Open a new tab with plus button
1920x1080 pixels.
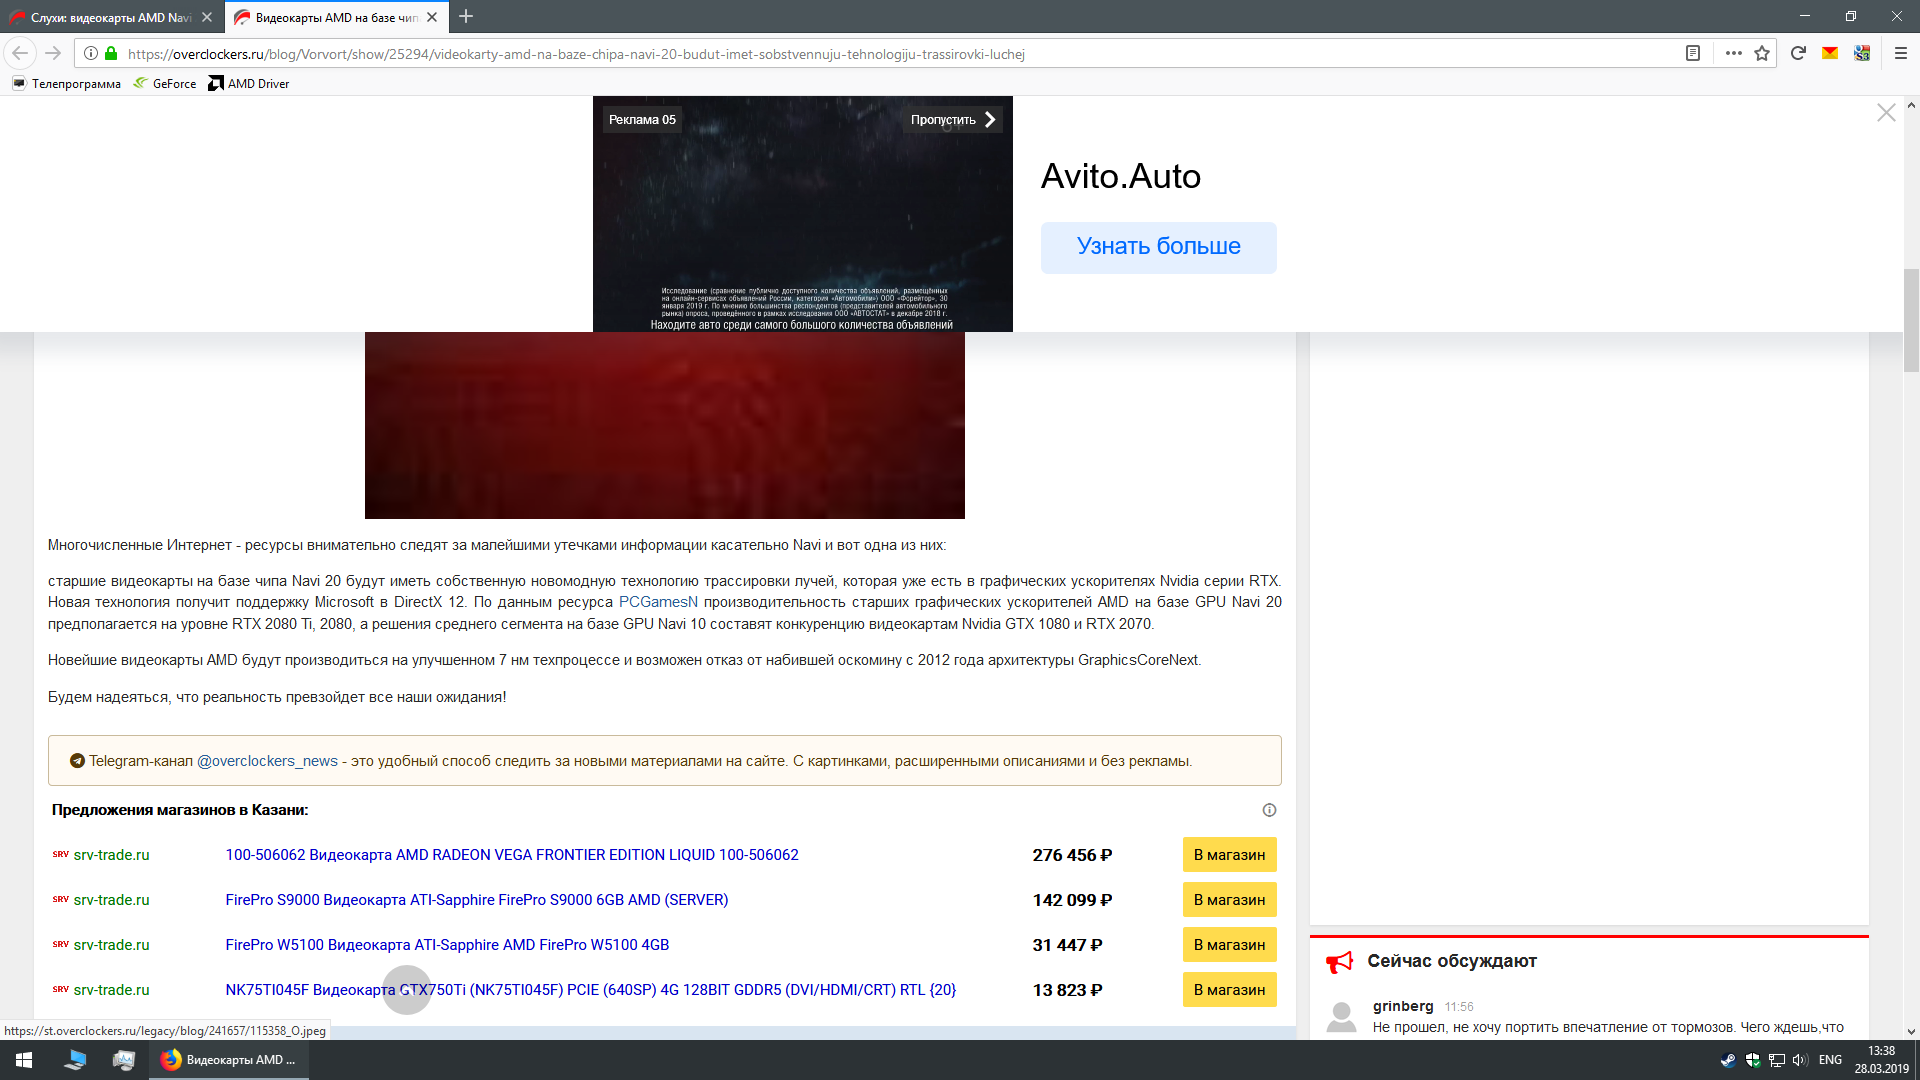click(x=466, y=17)
